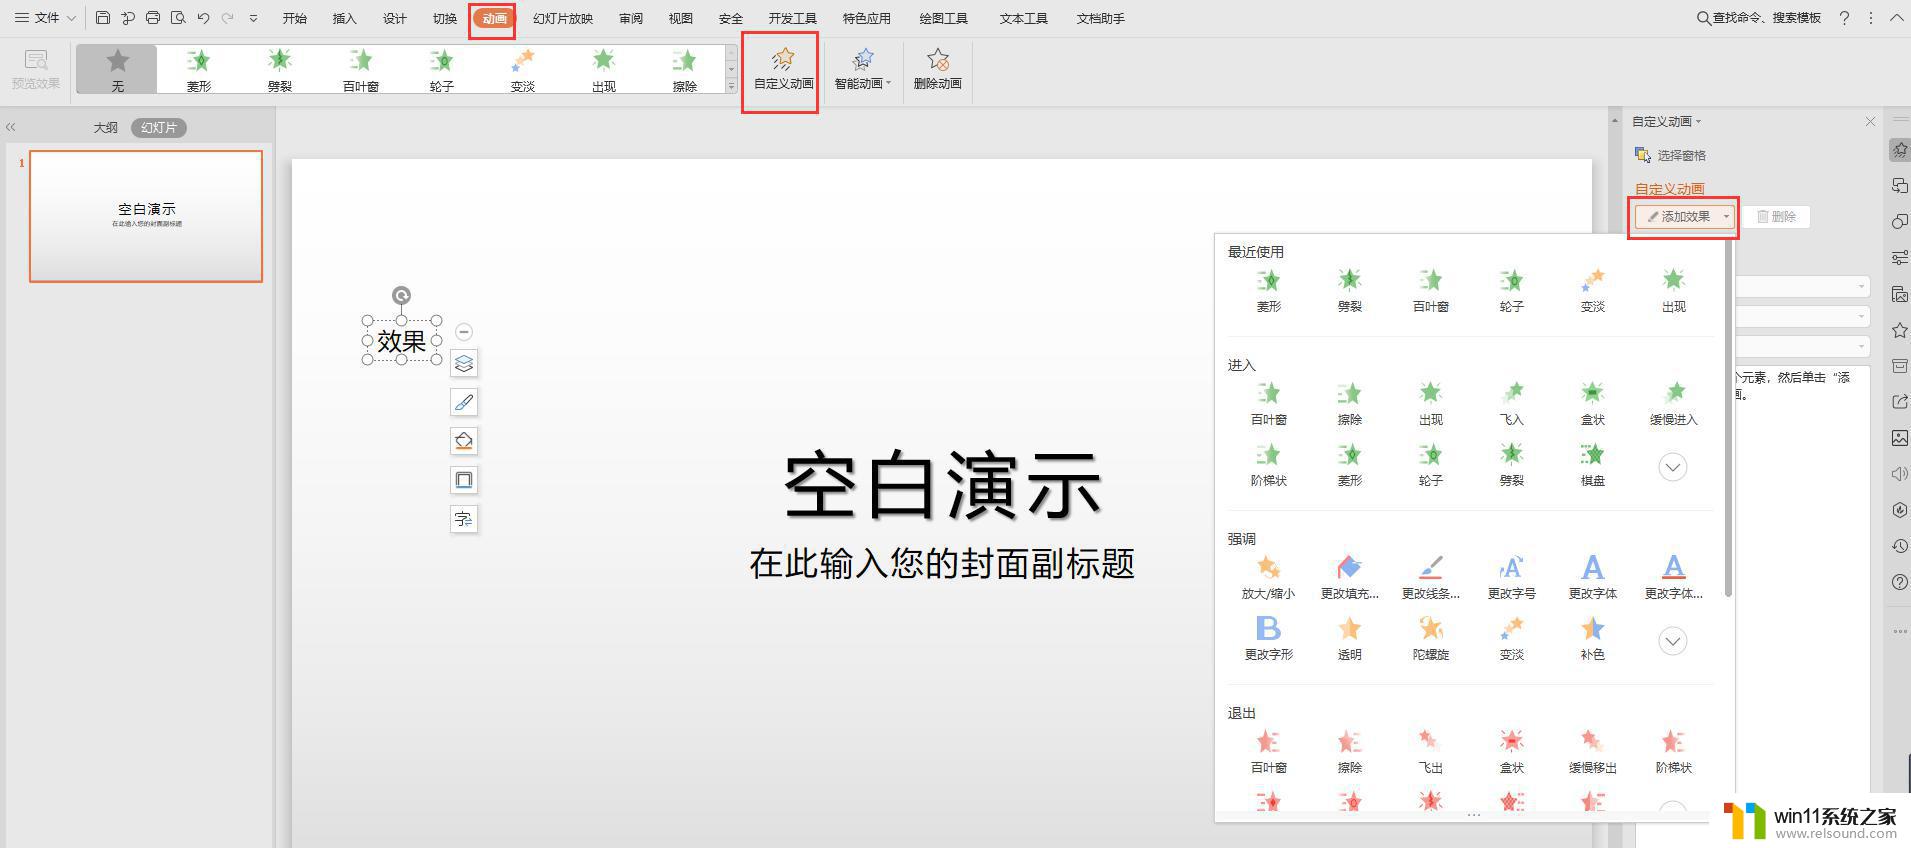Image resolution: width=1911 pixels, height=848 pixels.
Task: Open the 添加效果 dropdown arrow
Action: tap(1726, 217)
